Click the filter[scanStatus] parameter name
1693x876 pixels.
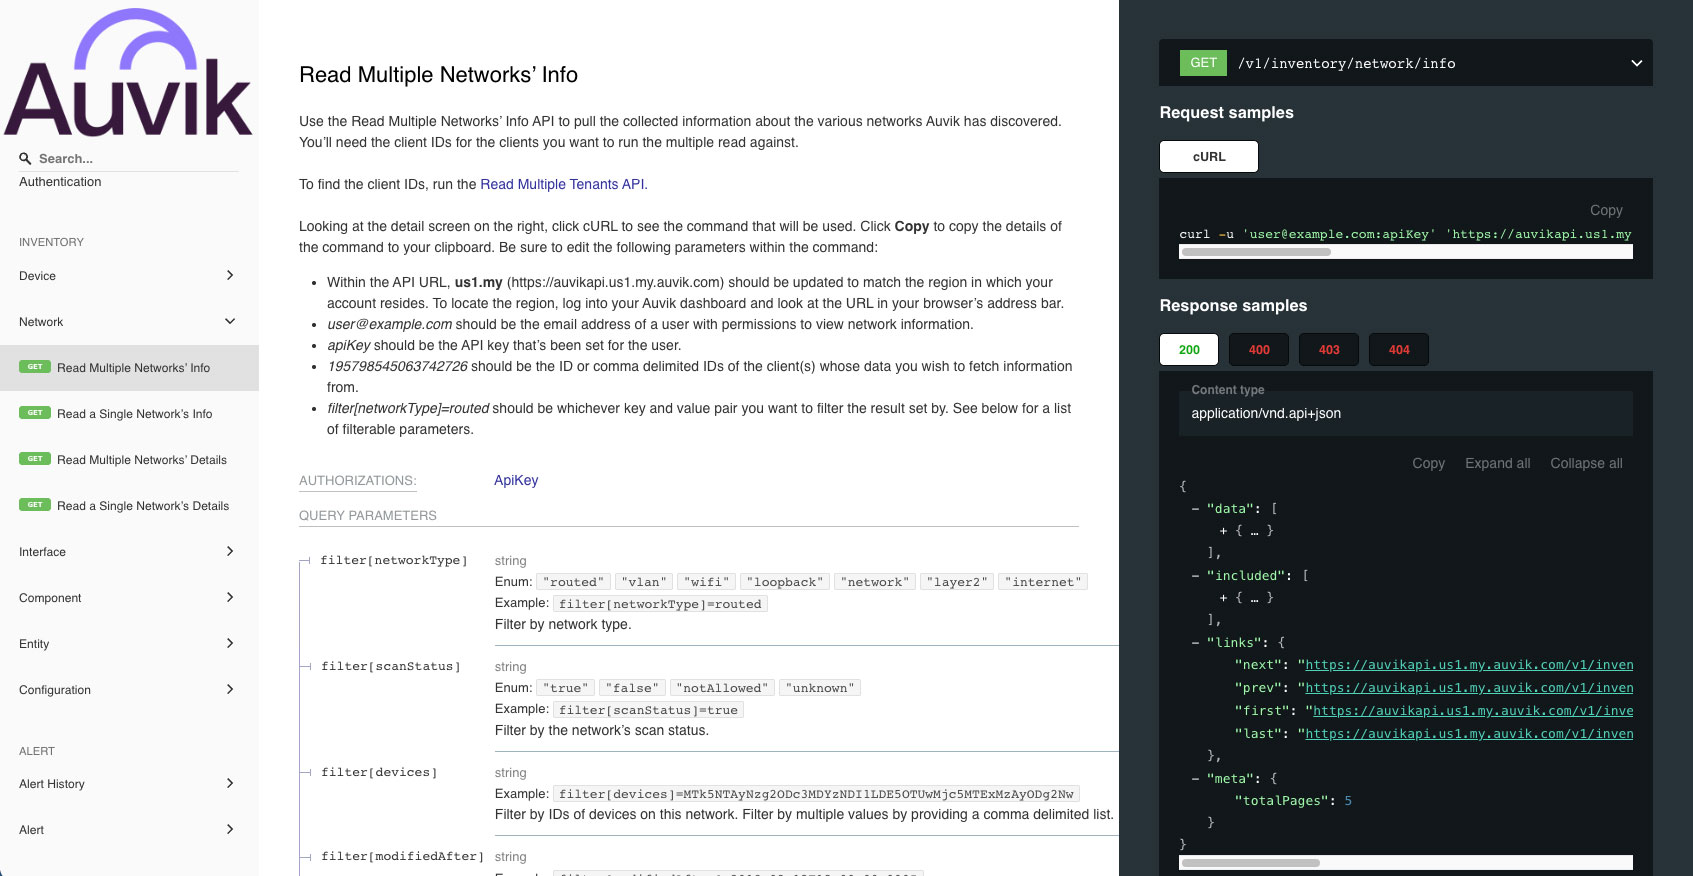pos(391,666)
